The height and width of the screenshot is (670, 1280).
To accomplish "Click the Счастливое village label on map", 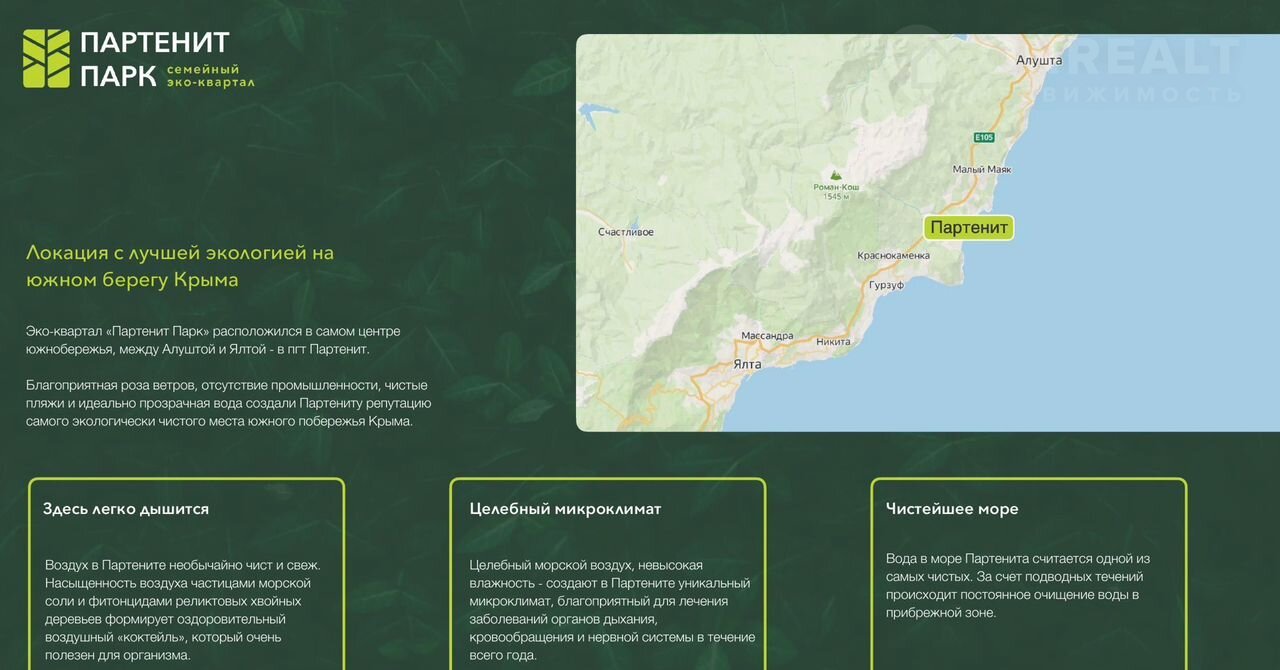I will (625, 232).
